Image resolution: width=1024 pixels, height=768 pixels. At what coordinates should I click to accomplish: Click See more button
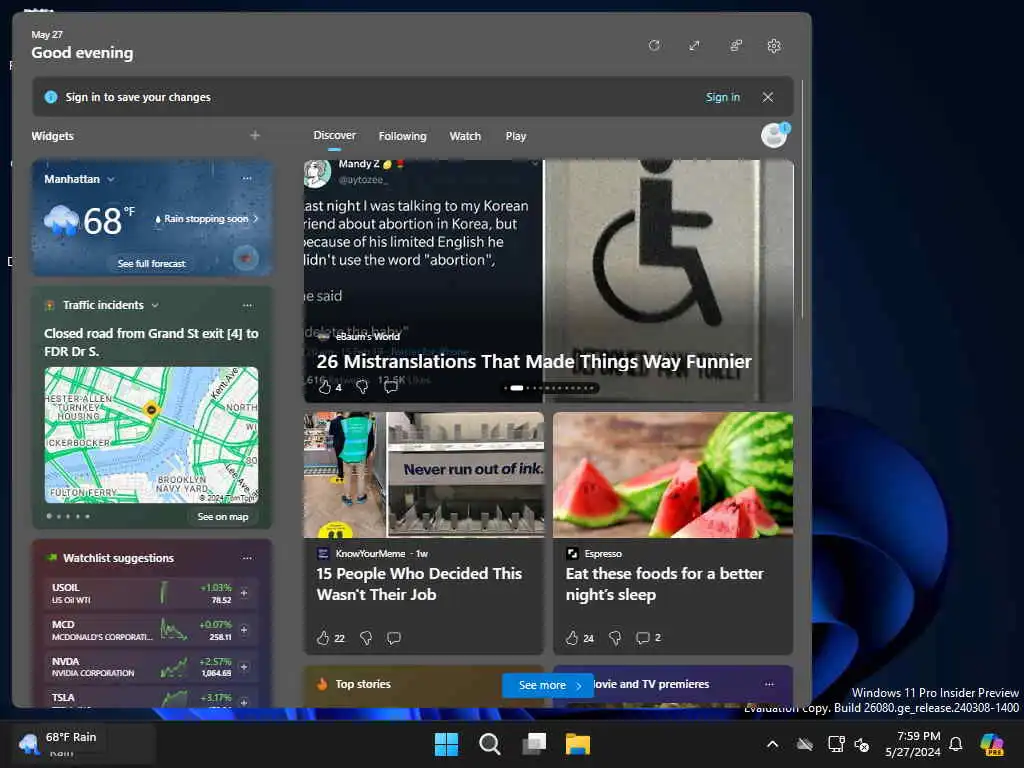coord(548,685)
